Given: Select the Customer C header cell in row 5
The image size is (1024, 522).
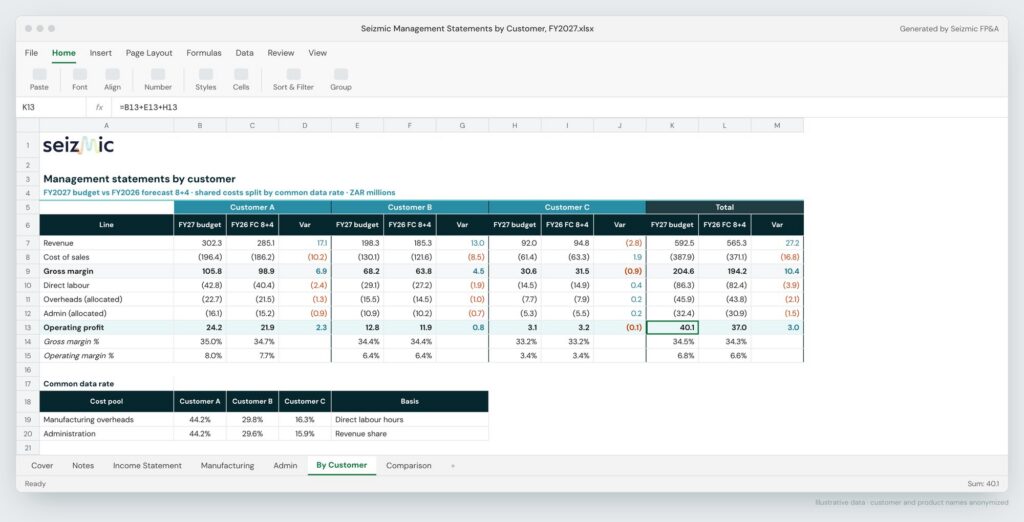Looking at the screenshot, I should (x=567, y=207).
